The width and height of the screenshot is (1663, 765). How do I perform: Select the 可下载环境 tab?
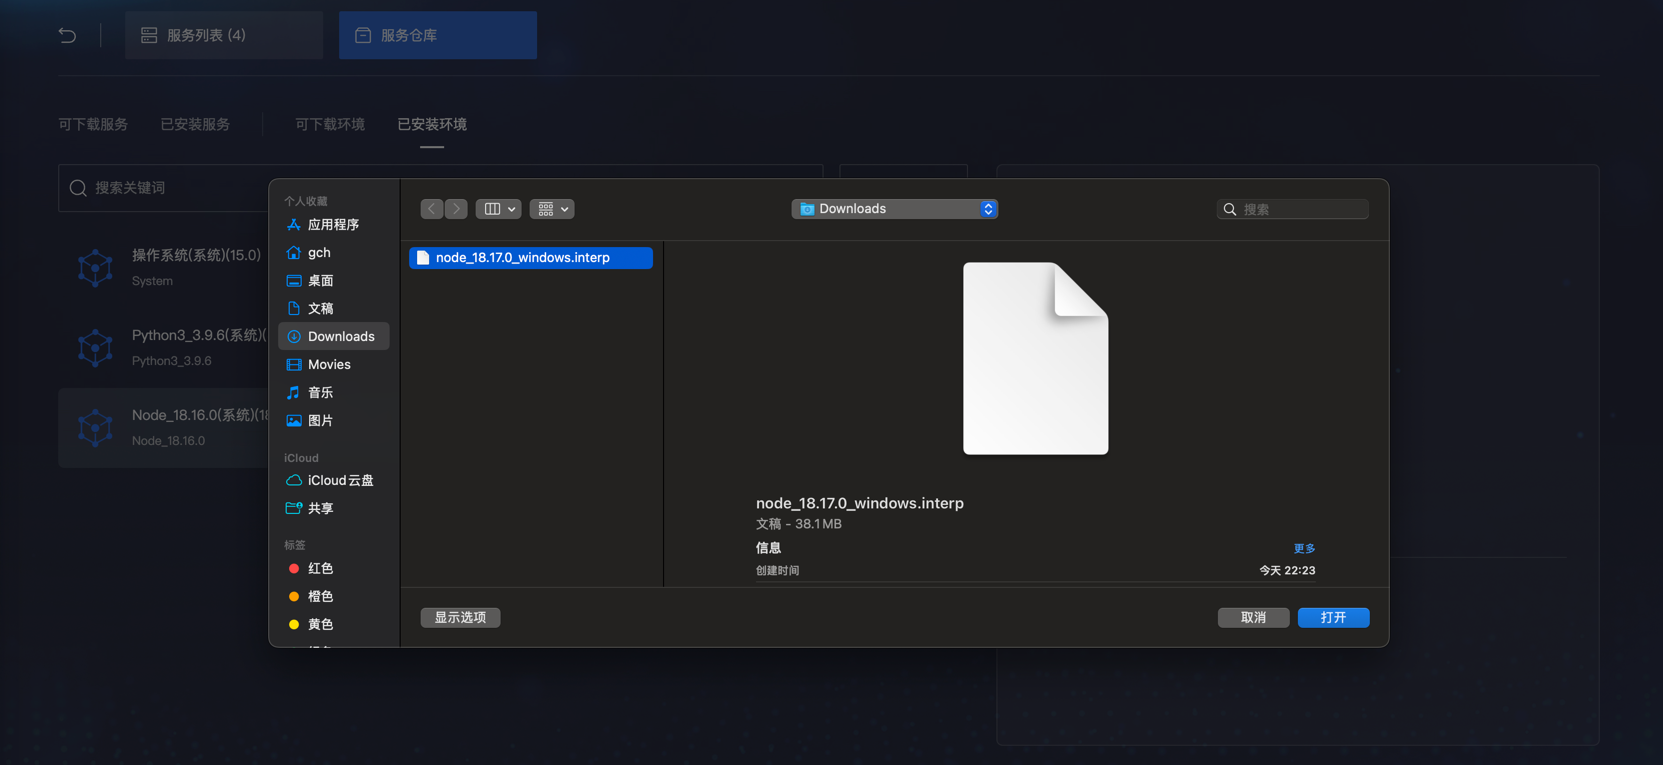[330, 124]
